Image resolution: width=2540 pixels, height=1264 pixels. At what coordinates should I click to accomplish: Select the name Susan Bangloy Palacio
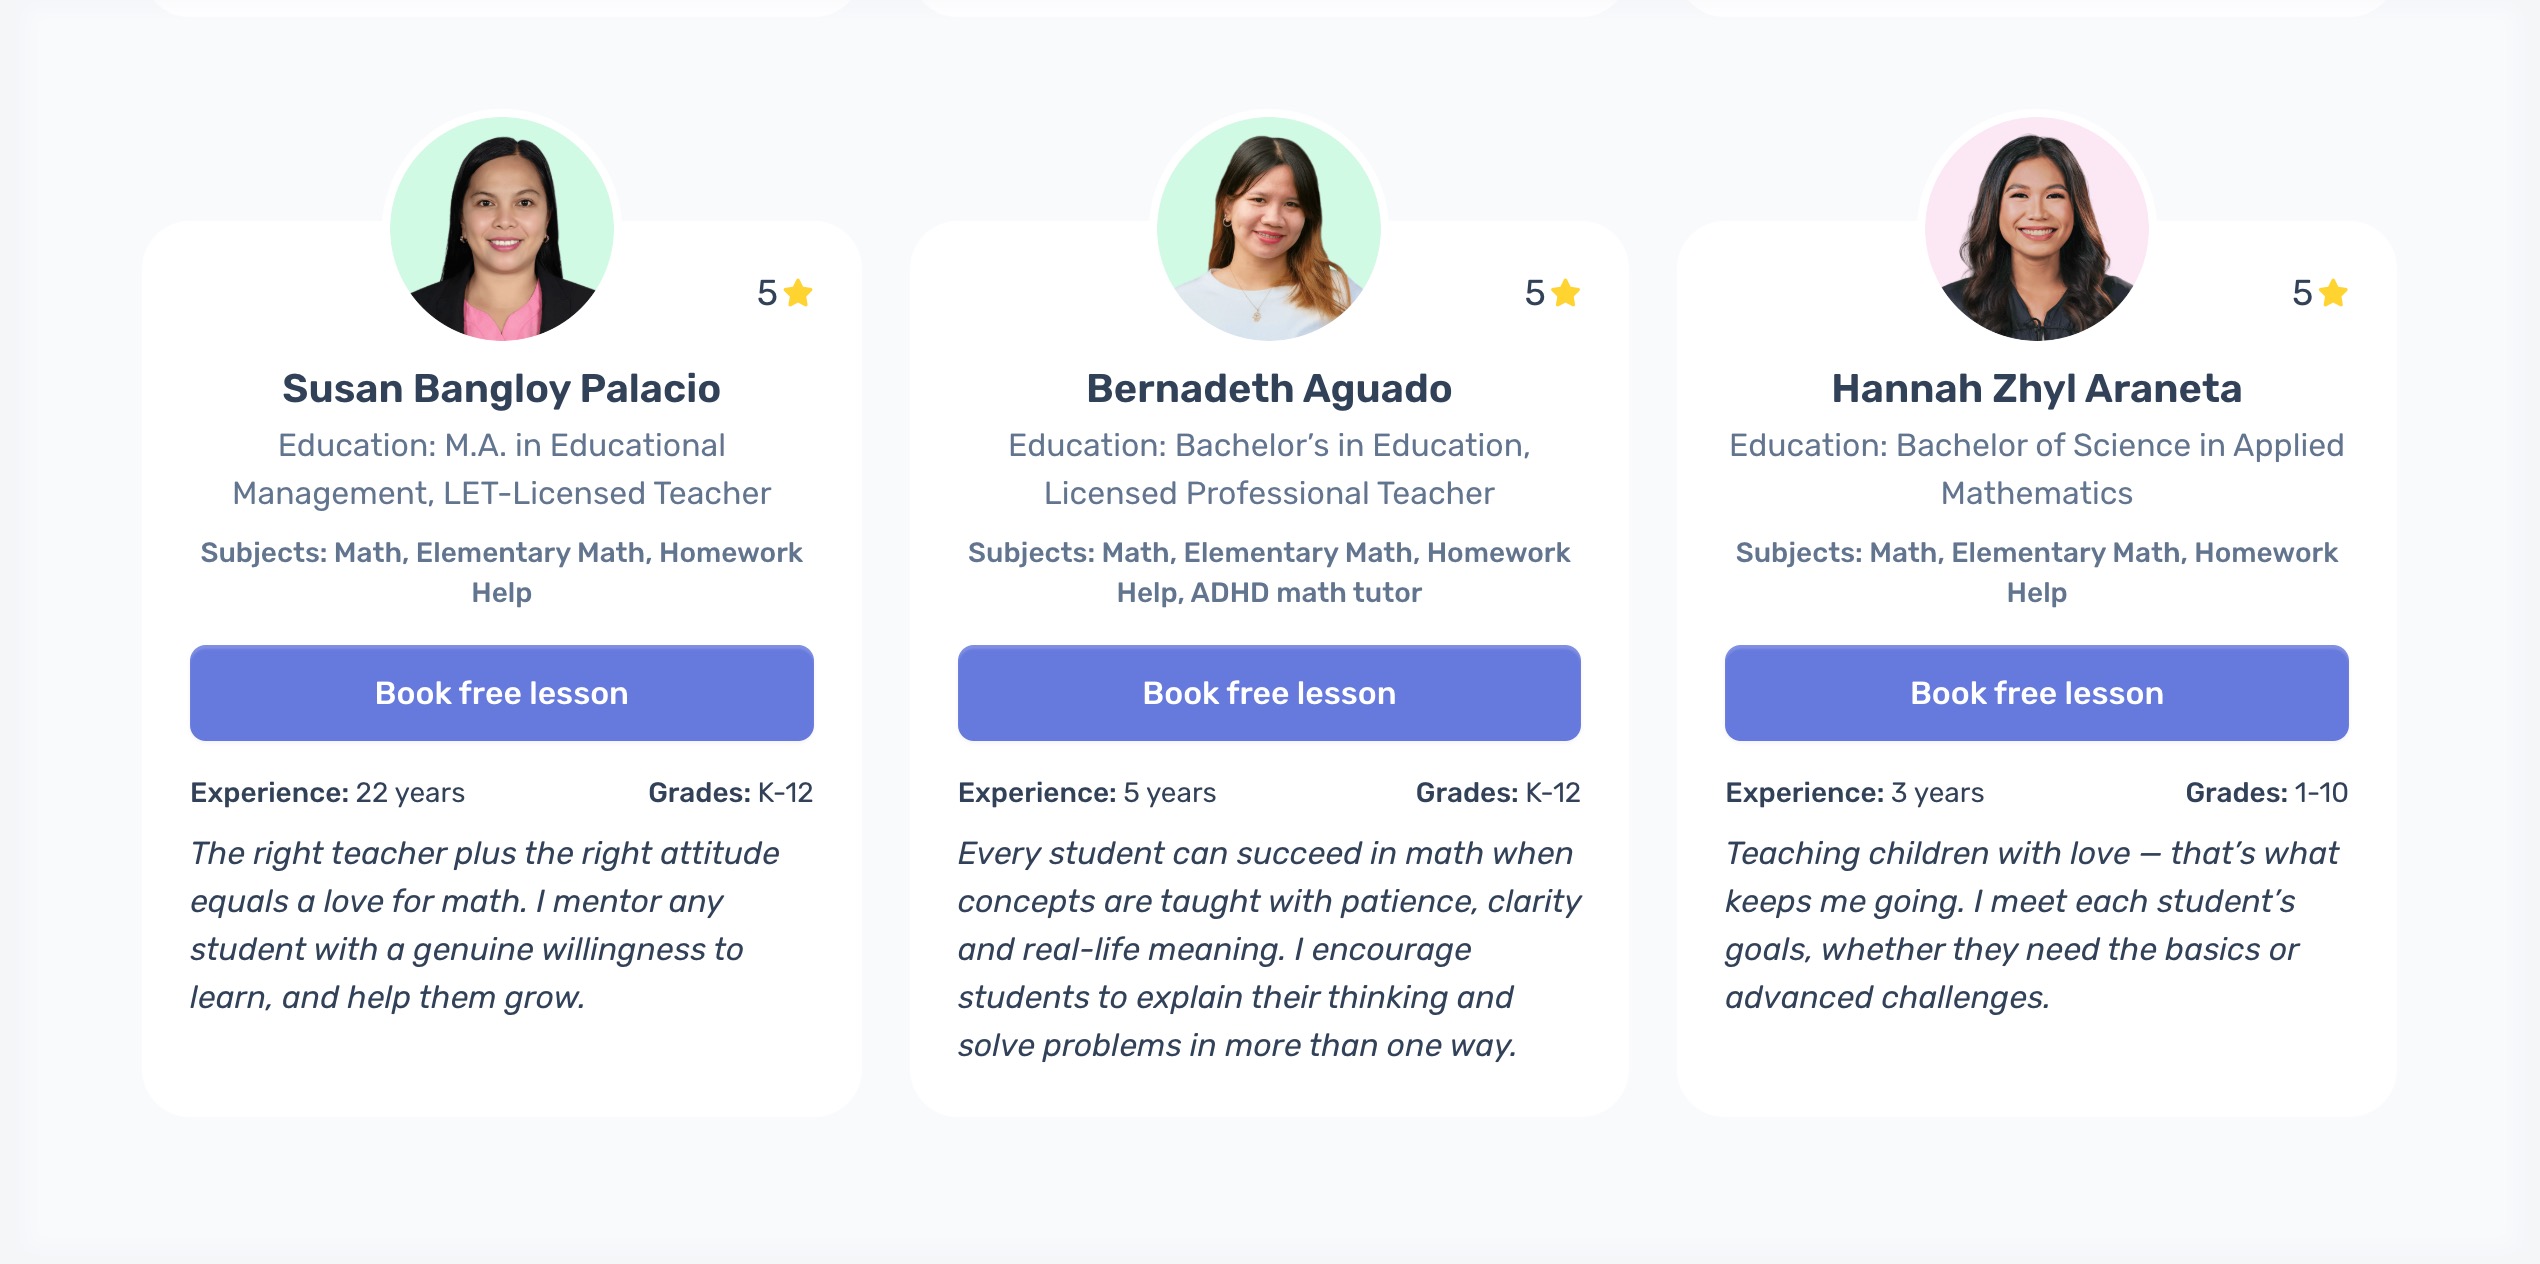(x=502, y=389)
